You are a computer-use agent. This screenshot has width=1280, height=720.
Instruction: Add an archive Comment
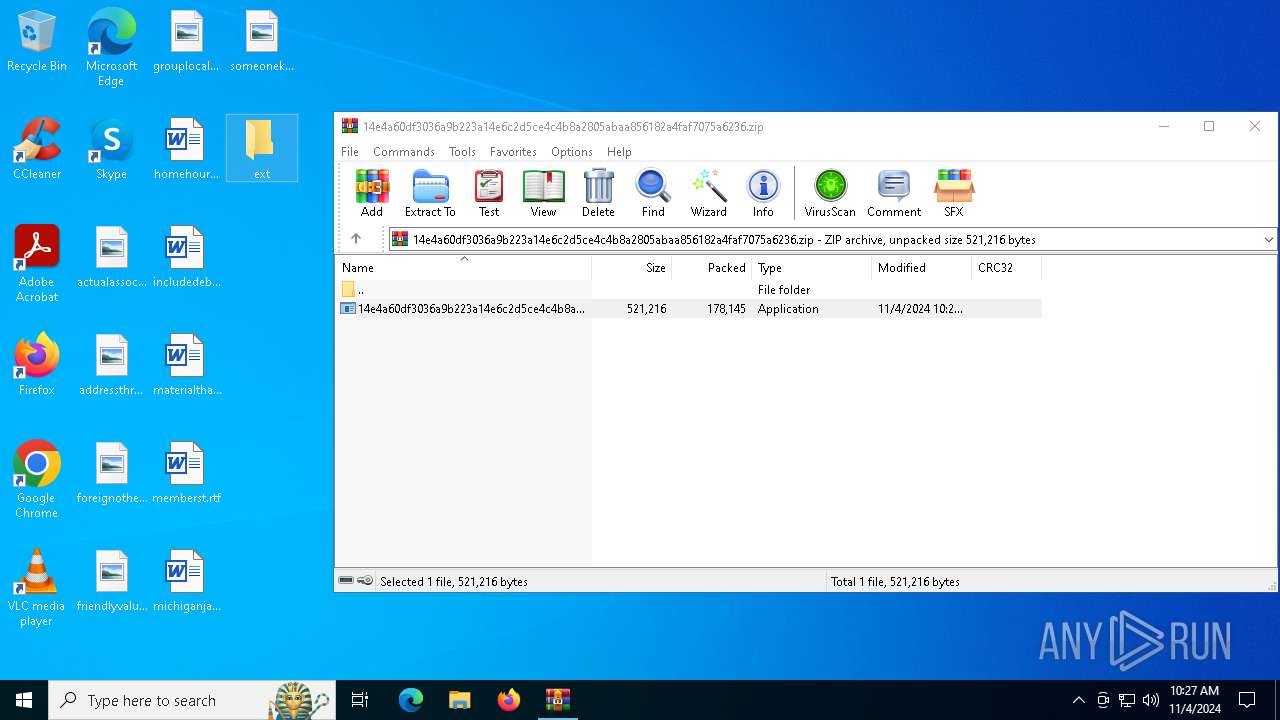coord(894,193)
